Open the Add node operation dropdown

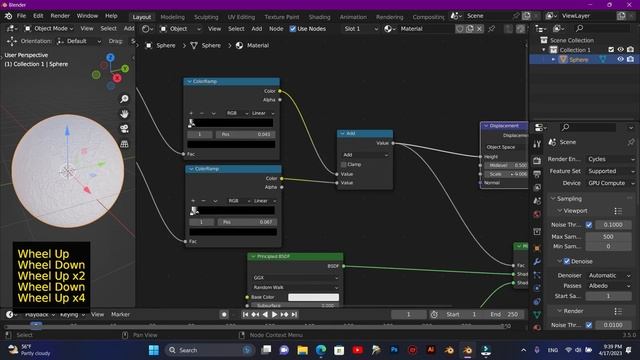tap(365, 155)
